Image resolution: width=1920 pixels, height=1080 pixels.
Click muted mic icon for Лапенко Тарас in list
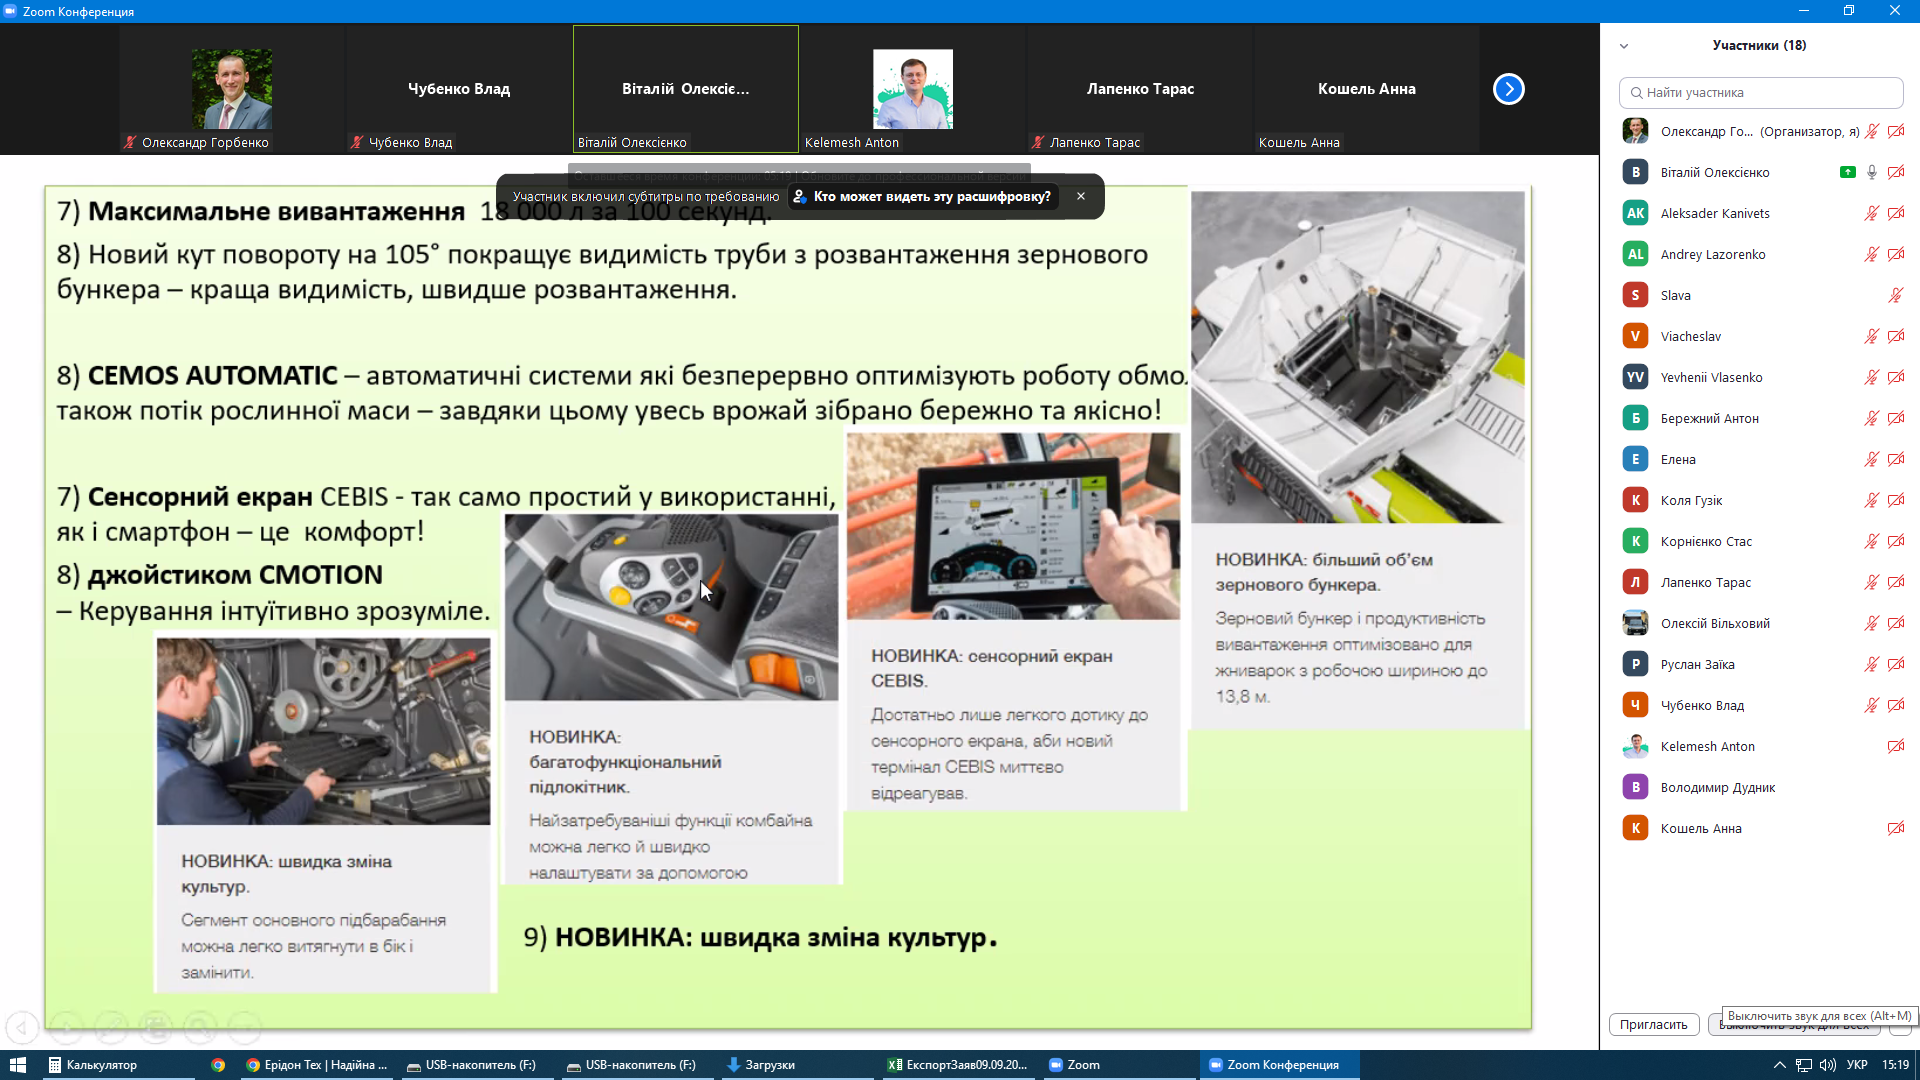[1872, 582]
